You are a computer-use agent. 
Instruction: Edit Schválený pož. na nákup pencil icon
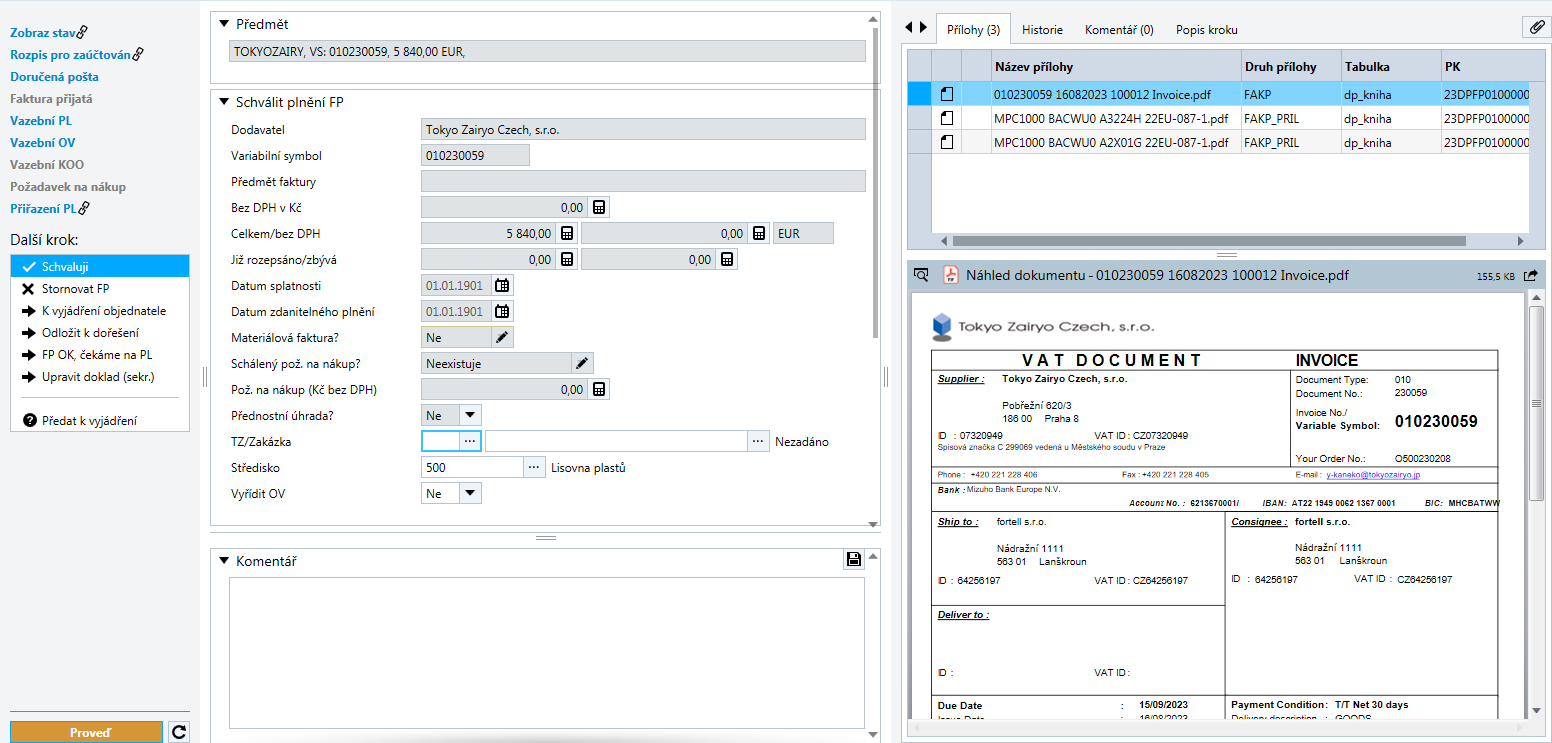pyautogui.click(x=583, y=364)
